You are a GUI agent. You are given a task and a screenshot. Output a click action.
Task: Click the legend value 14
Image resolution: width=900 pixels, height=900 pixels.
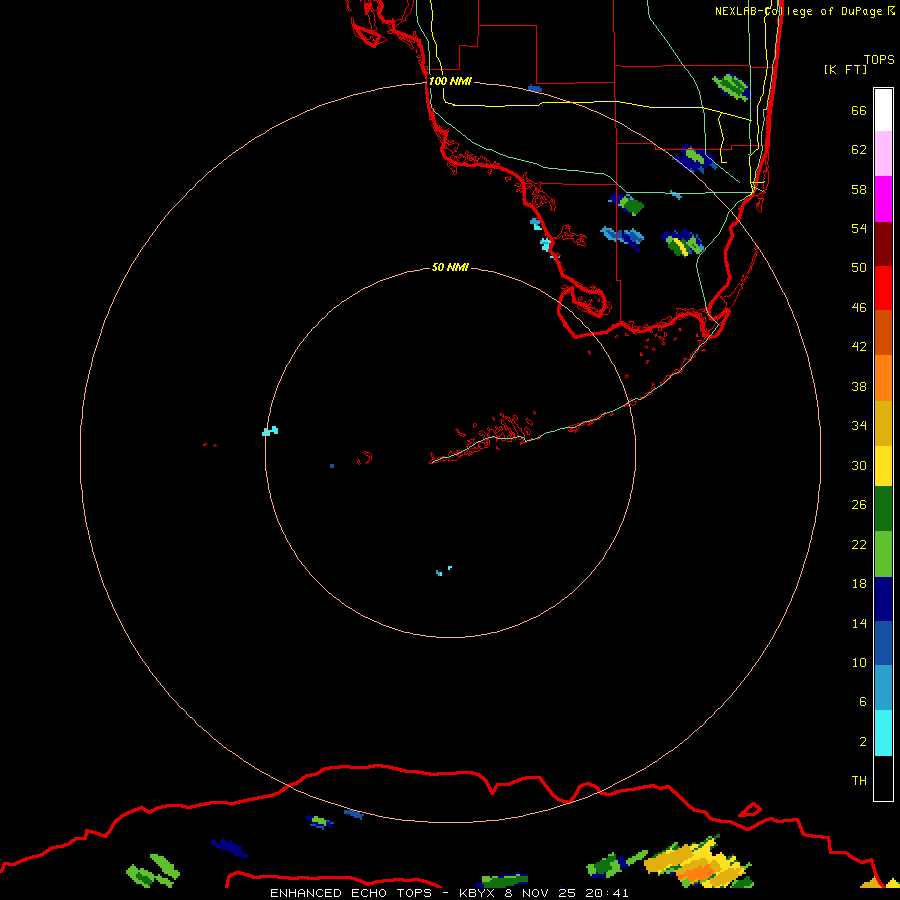click(859, 623)
